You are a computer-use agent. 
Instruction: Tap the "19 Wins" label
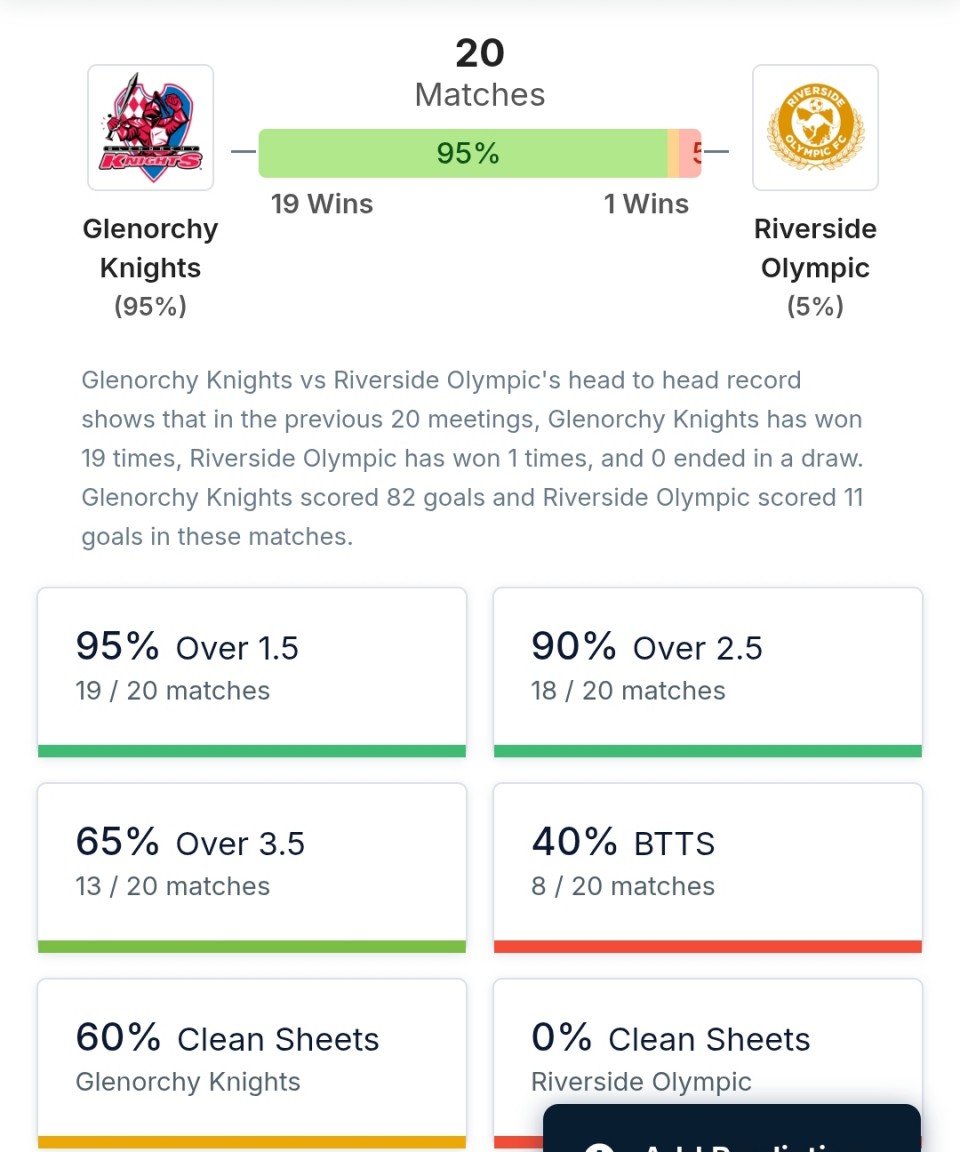pos(322,204)
